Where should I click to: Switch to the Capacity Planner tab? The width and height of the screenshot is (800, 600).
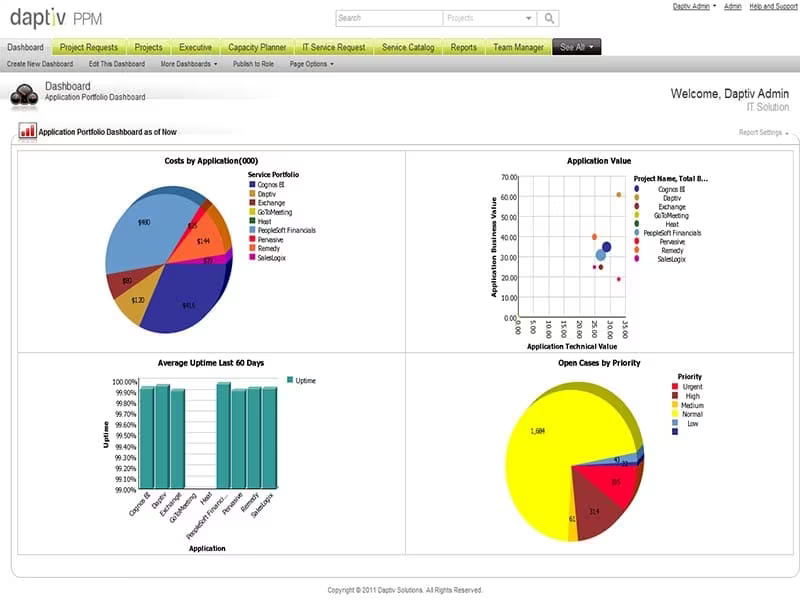coord(257,47)
